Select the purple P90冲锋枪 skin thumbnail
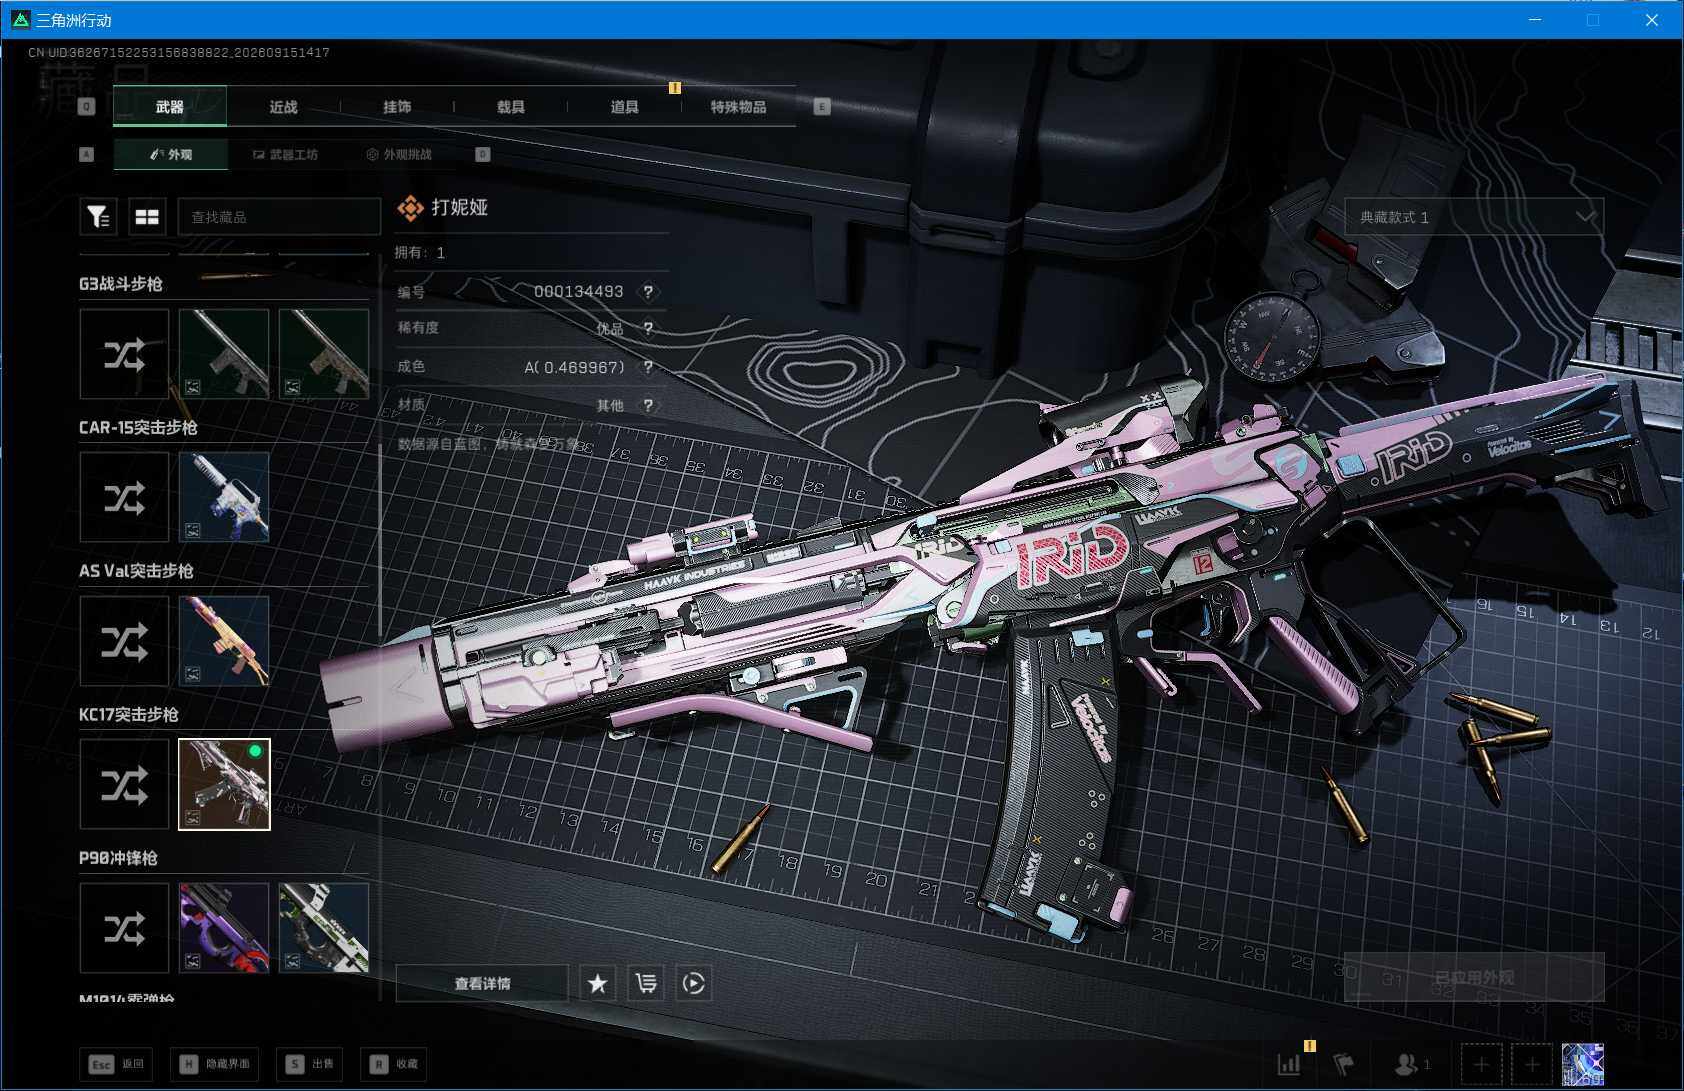This screenshot has height=1091, width=1684. click(x=224, y=928)
